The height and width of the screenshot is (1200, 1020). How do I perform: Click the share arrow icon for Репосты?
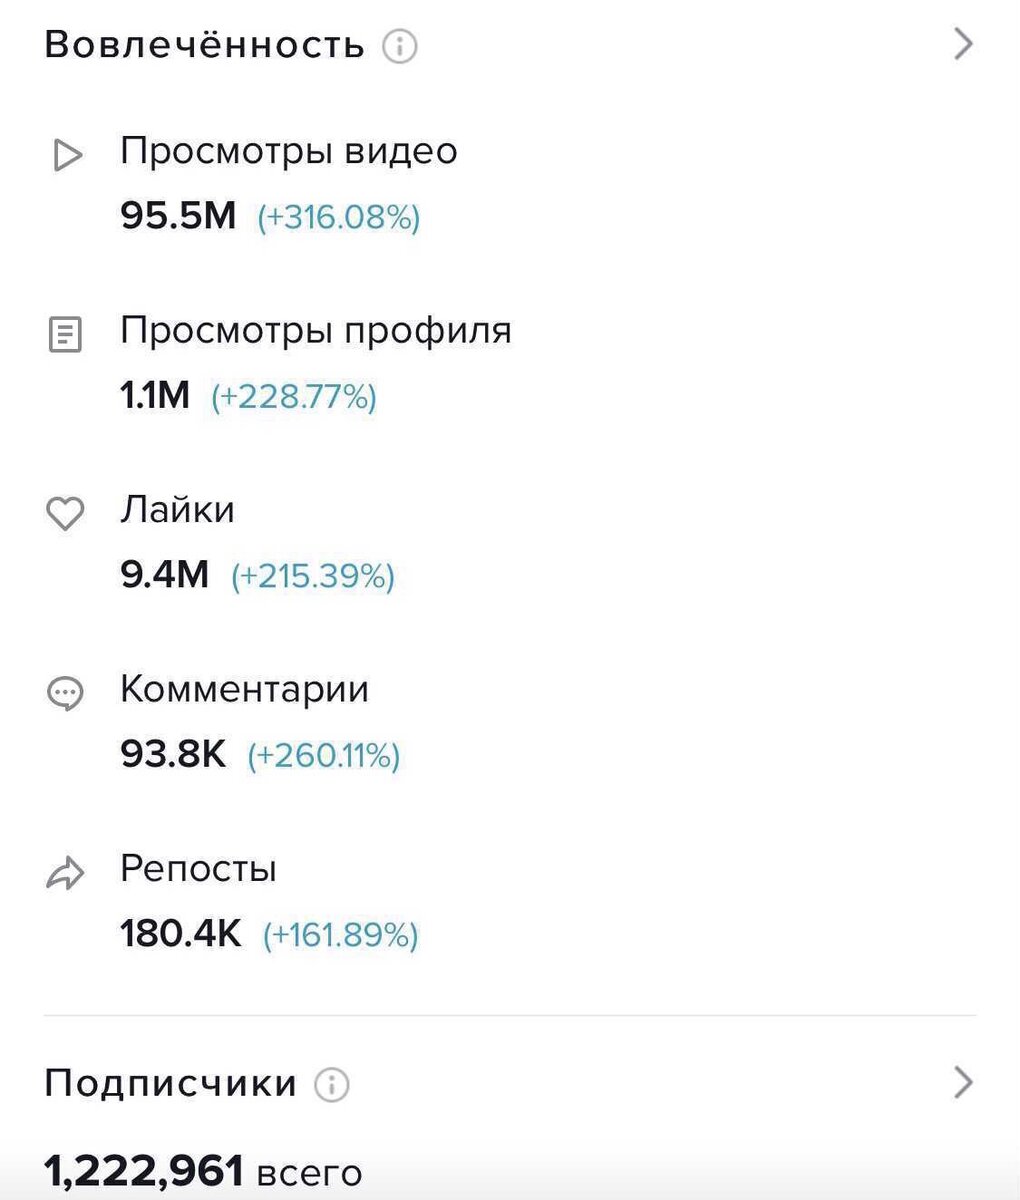tap(66, 873)
